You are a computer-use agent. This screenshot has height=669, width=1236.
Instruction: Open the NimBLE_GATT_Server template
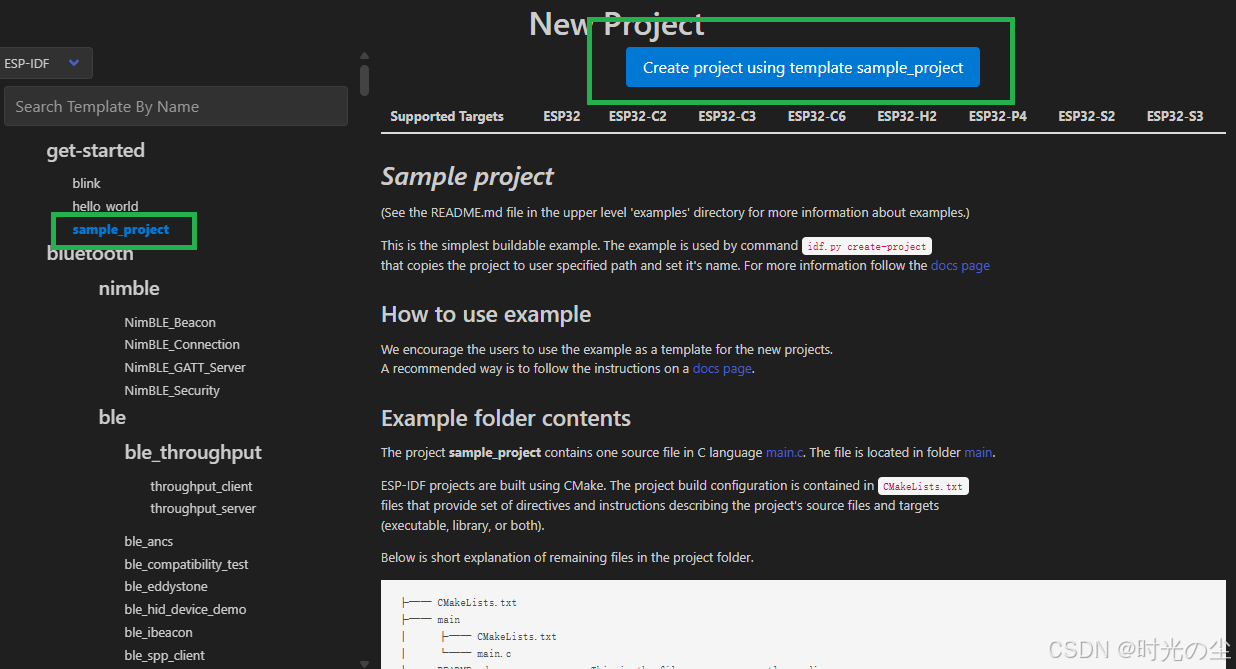click(185, 367)
